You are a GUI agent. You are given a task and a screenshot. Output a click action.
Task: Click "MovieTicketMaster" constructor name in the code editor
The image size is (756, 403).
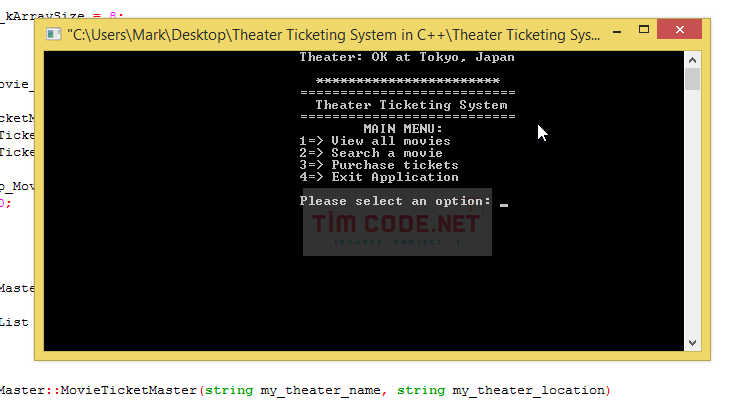click(x=129, y=390)
